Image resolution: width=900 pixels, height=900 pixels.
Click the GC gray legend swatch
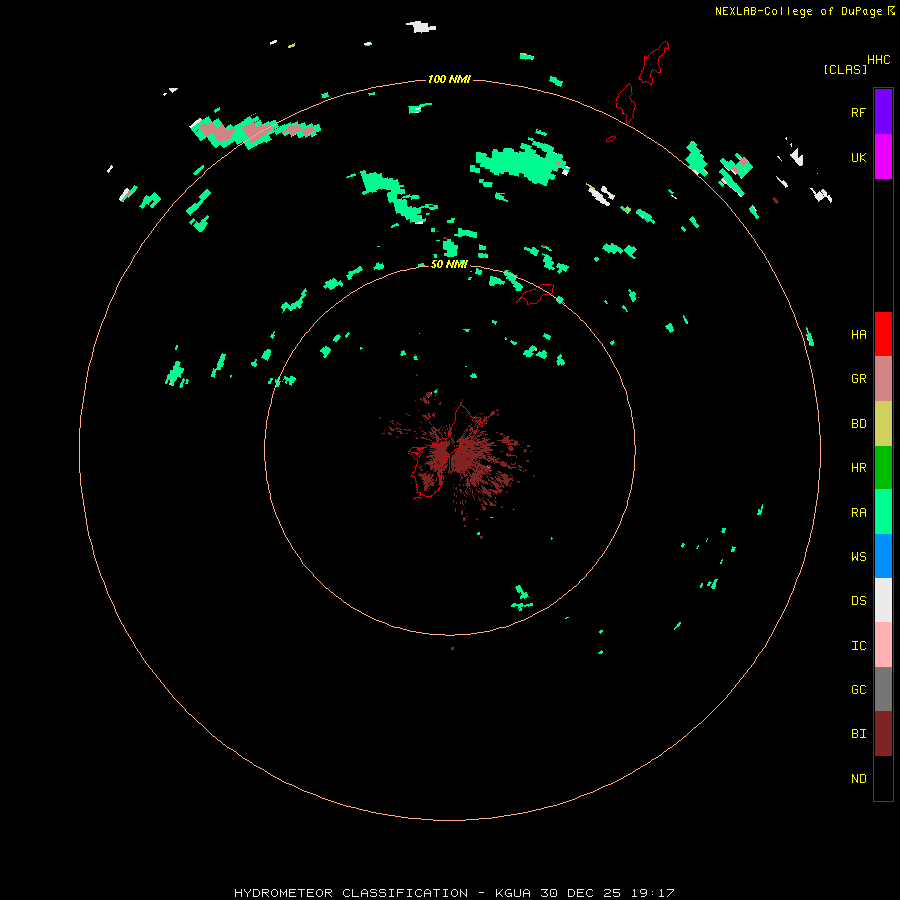(x=883, y=689)
